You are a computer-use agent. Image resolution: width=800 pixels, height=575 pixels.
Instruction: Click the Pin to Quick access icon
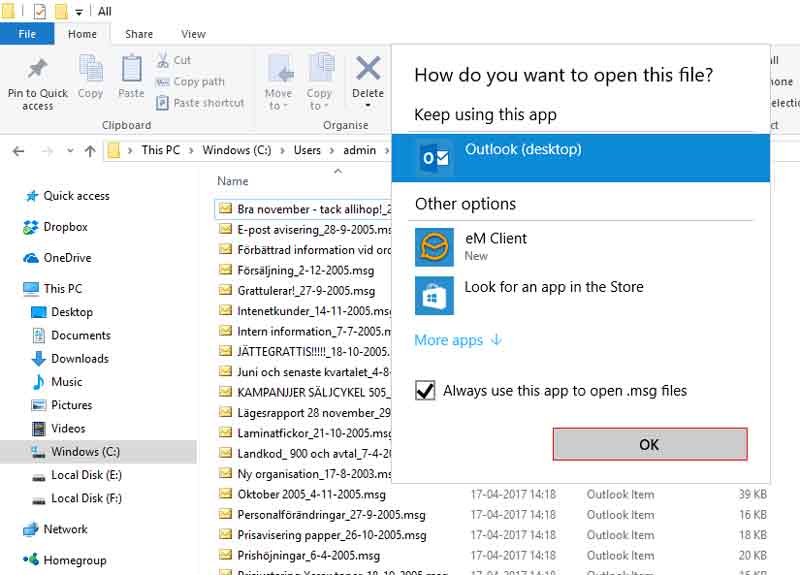click(37, 69)
